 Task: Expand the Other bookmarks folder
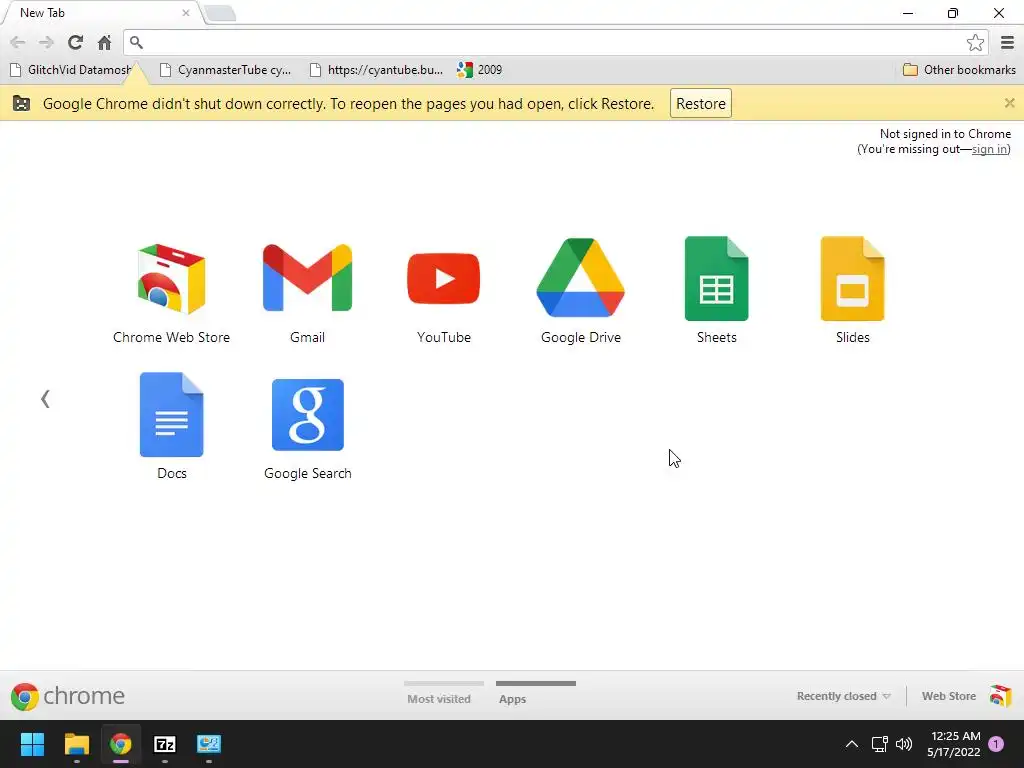(x=959, y=70)
